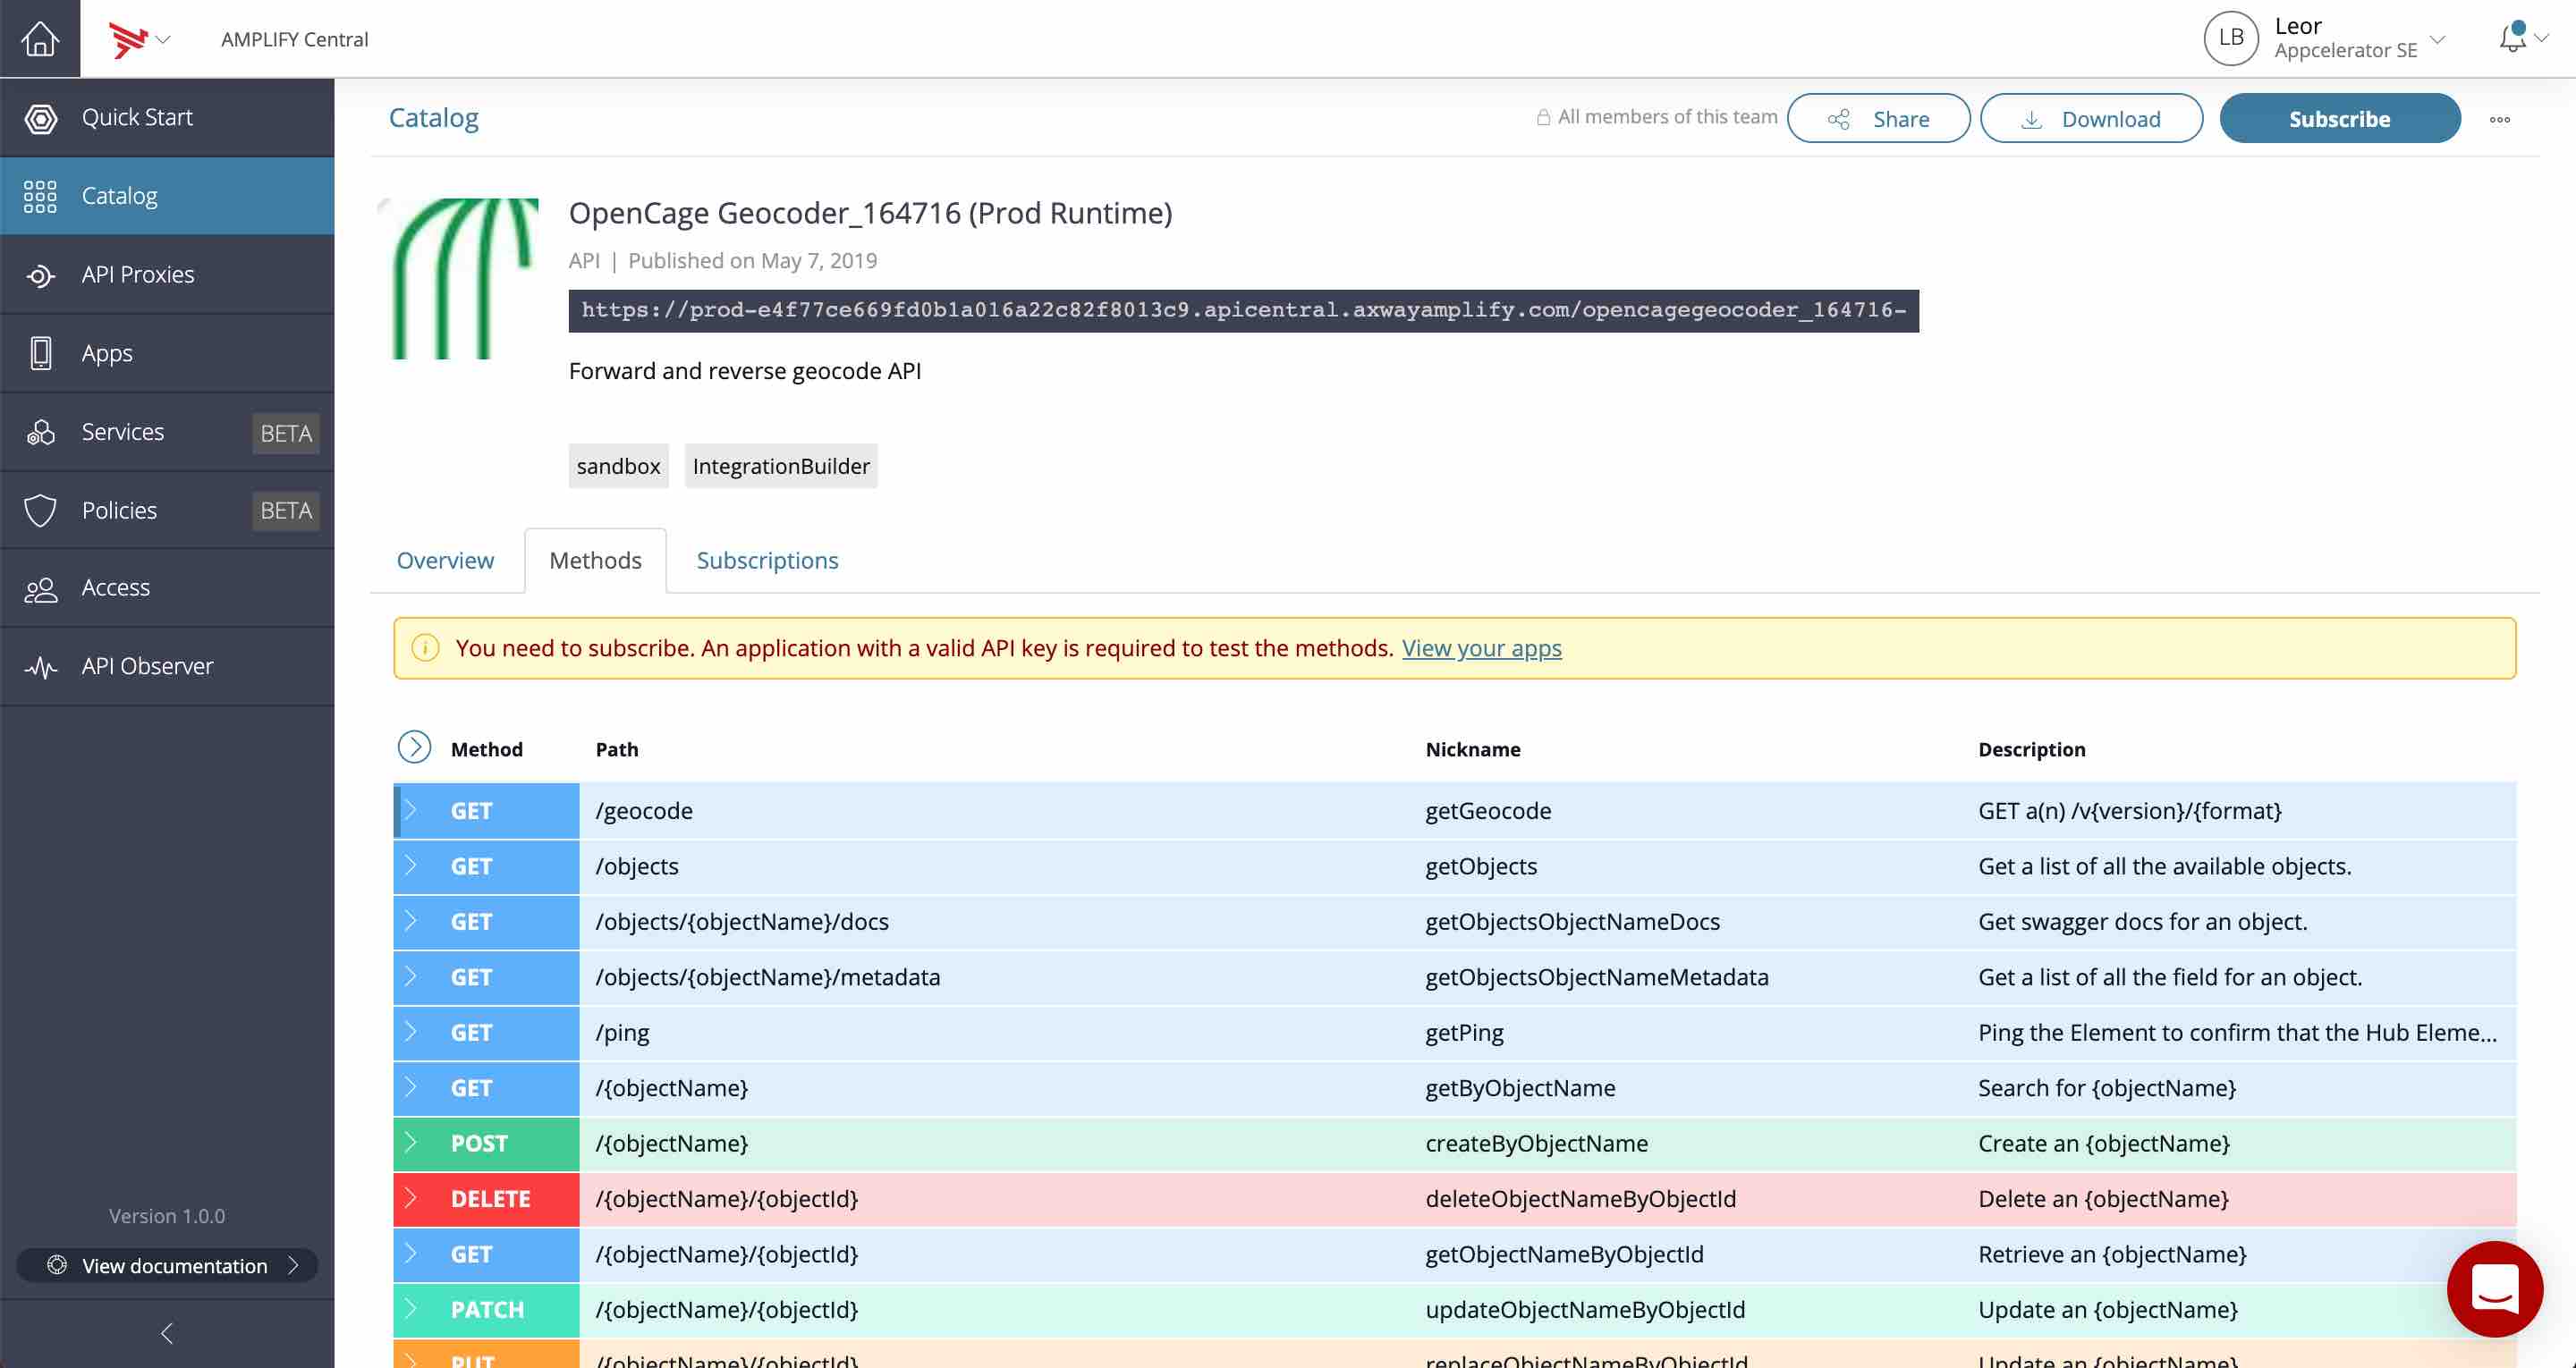The image size is (2576, 1368).
Task: Click View documentation link
Action: coord(167,1265)
